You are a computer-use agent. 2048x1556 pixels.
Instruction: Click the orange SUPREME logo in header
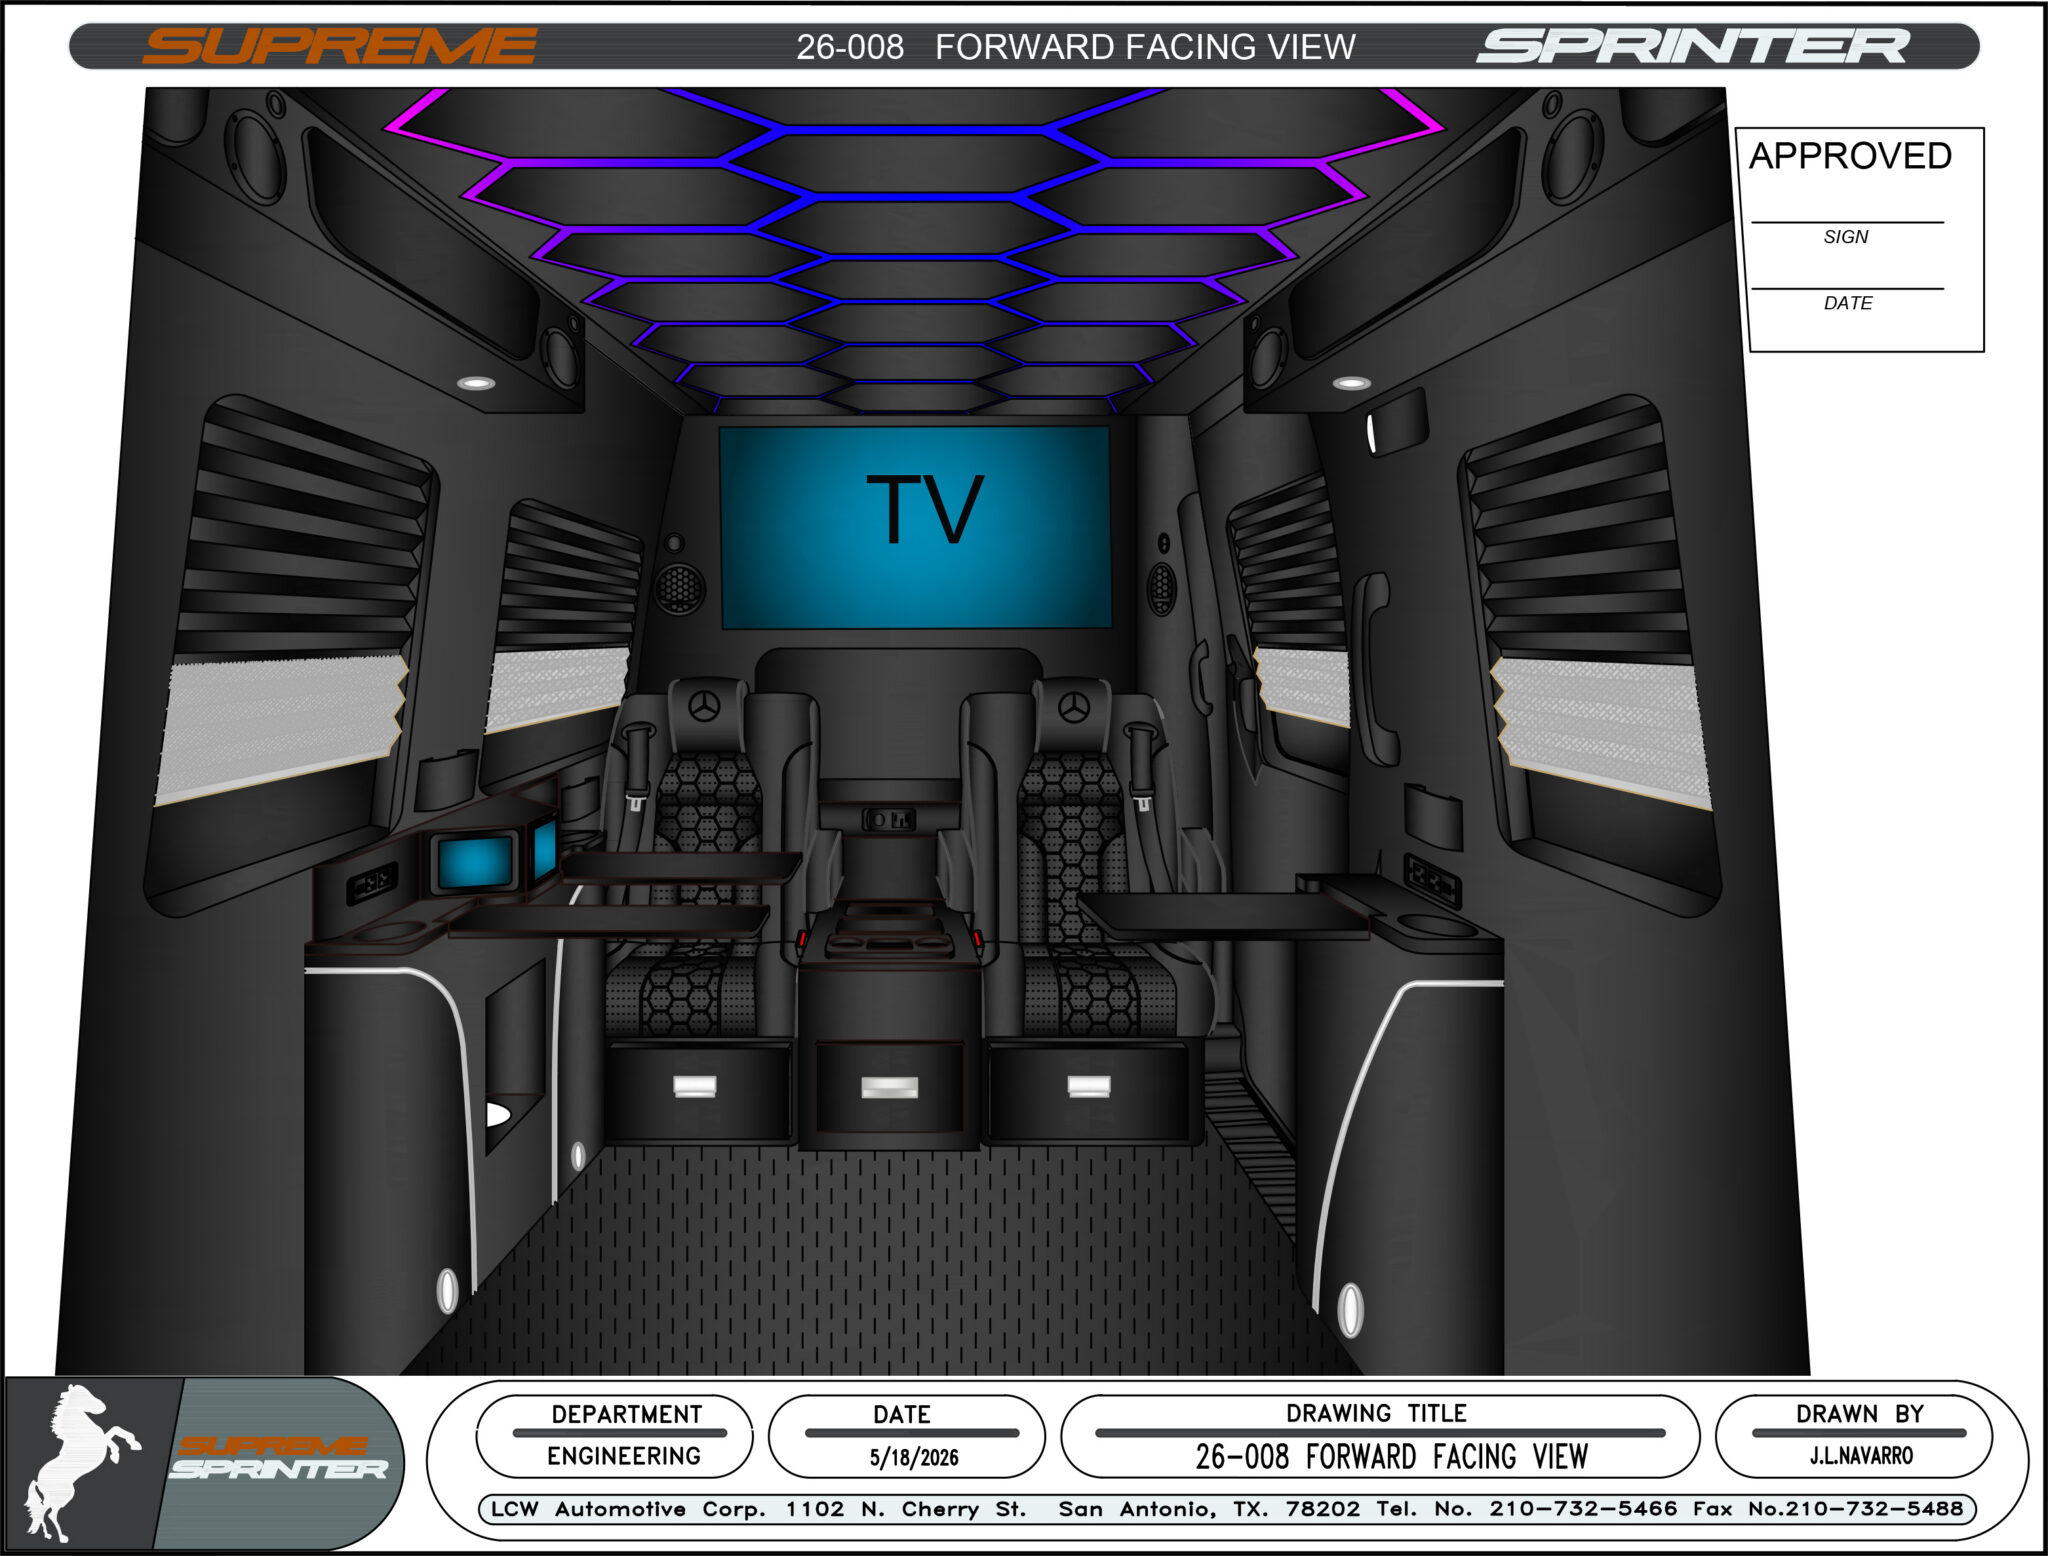(x=339, y=47)
